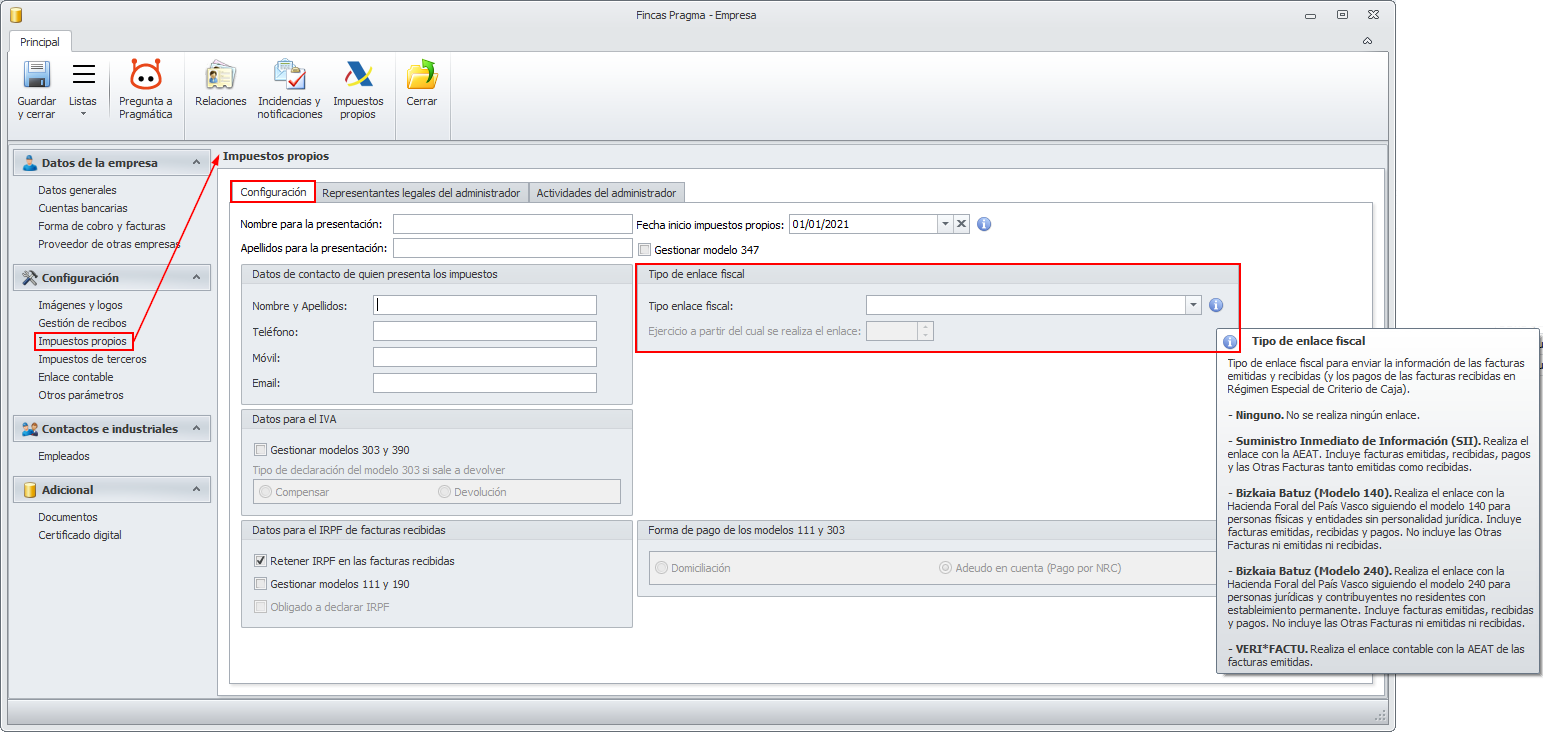
Task: Open Incidencias y notificaciones icon
Action: 290,76
